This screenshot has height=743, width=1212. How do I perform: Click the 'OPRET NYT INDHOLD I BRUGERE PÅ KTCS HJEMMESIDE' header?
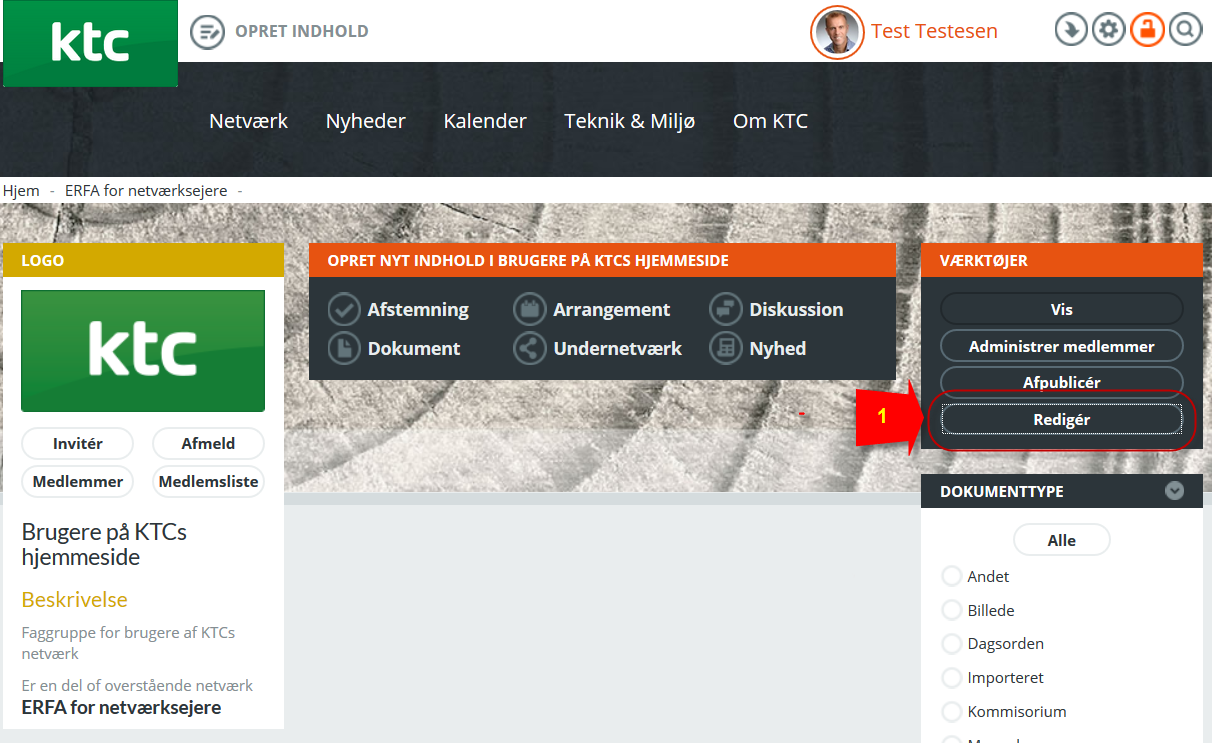pos(602,260)
